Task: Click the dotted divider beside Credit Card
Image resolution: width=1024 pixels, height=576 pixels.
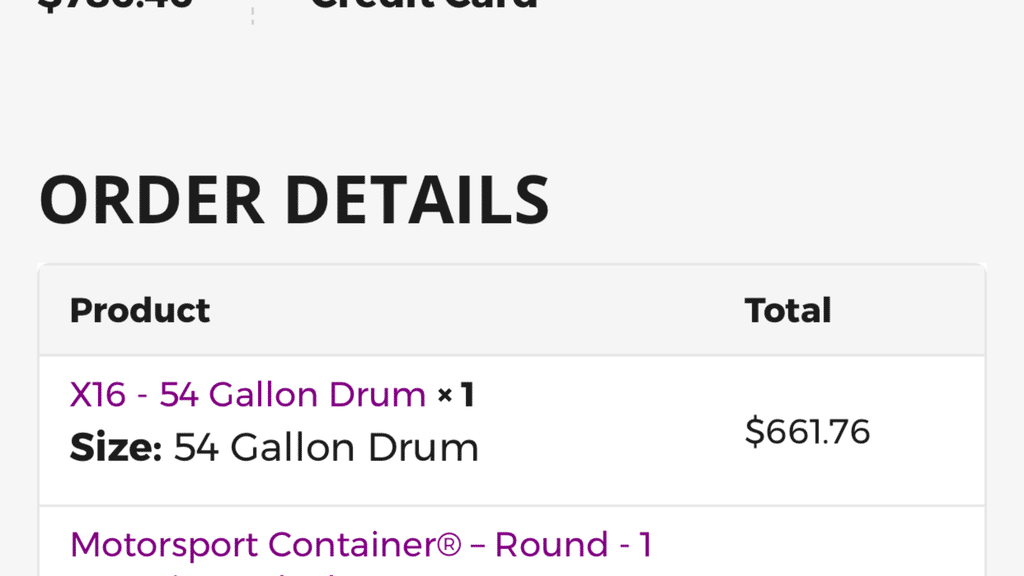Action: 252,12
